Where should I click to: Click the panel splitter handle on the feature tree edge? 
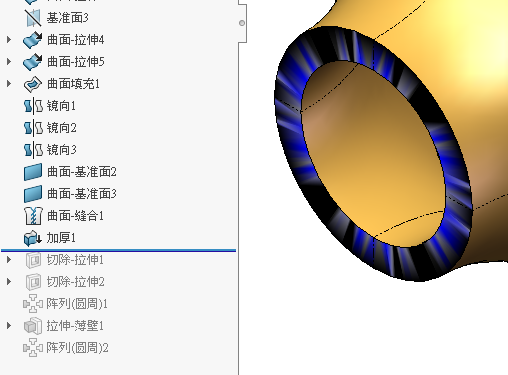pyautogui.click(x=242, y=23)
